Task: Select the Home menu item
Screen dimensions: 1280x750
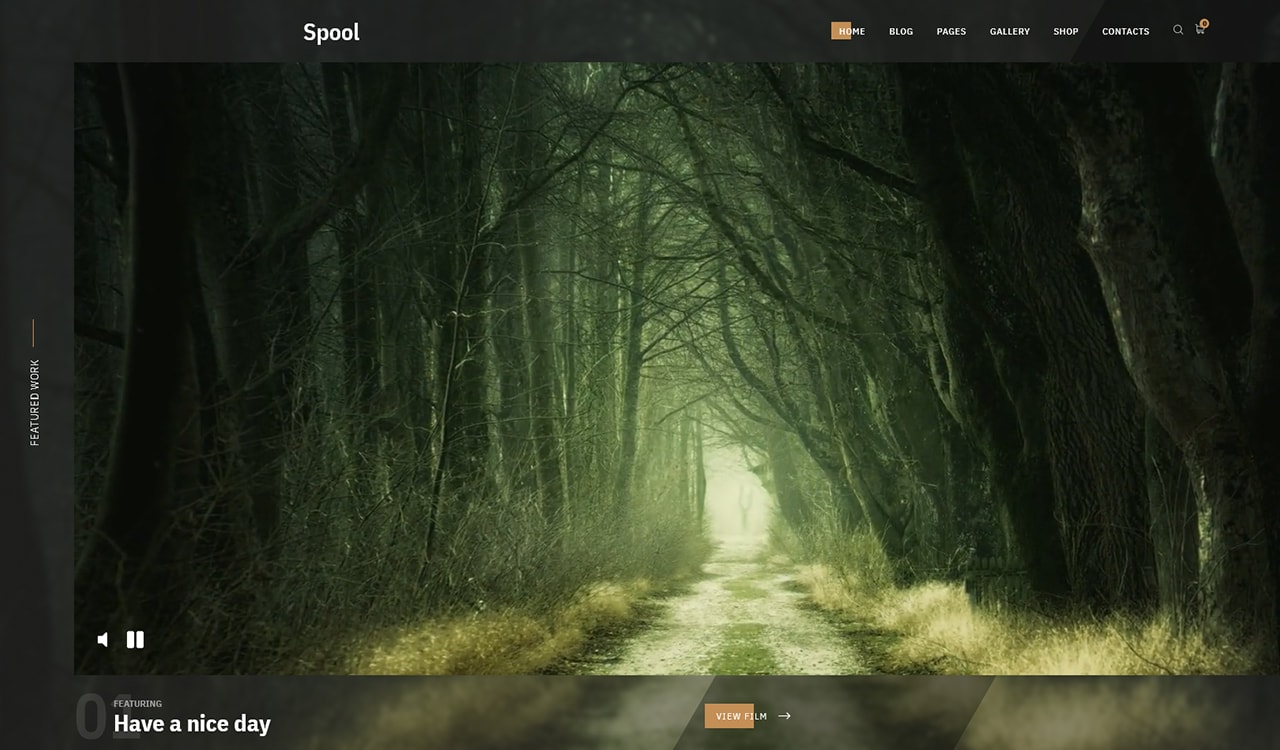Action: point(851,31)
